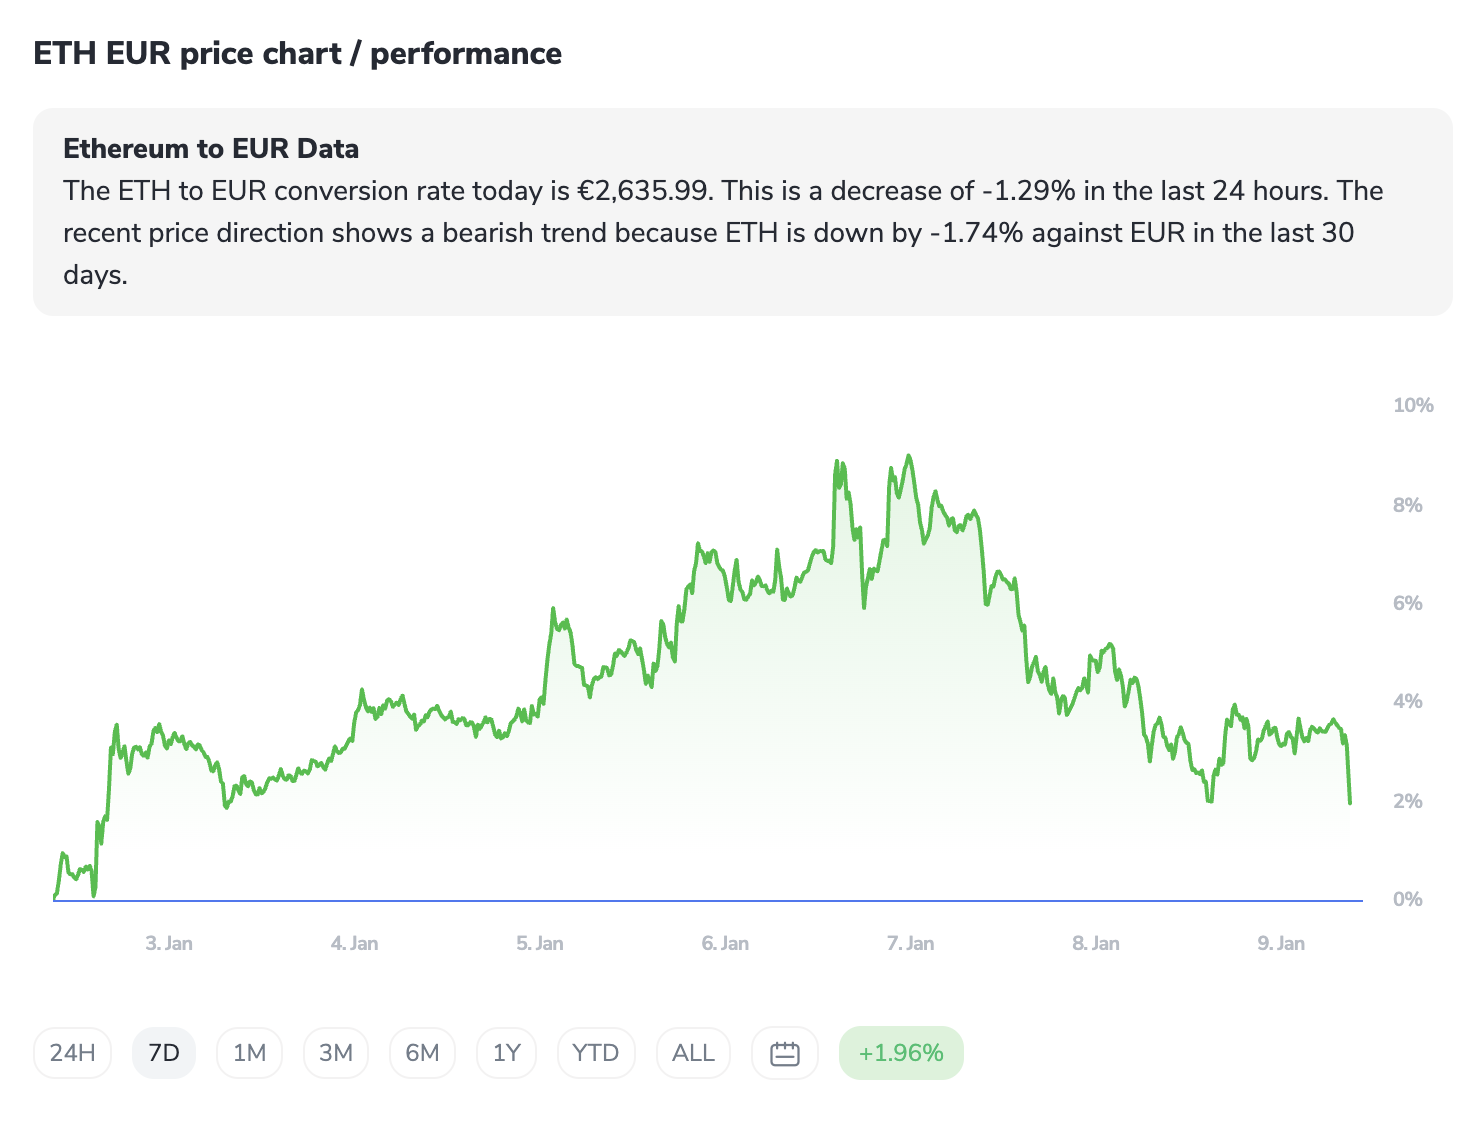Click the 8. Jan date label
The width and height of the screenshot is (1472, 1122).
pos(1096,943)
